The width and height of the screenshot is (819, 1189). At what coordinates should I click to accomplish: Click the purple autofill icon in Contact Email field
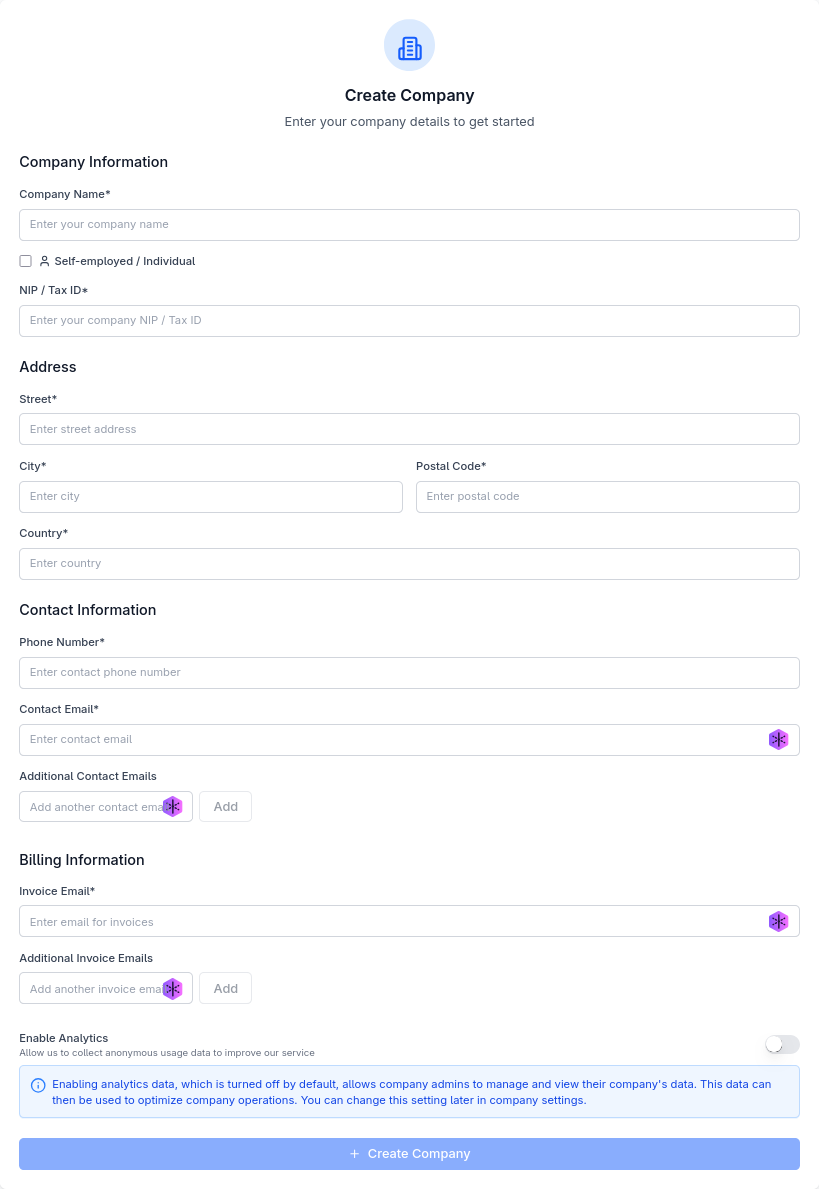click(x=778, y=739)
